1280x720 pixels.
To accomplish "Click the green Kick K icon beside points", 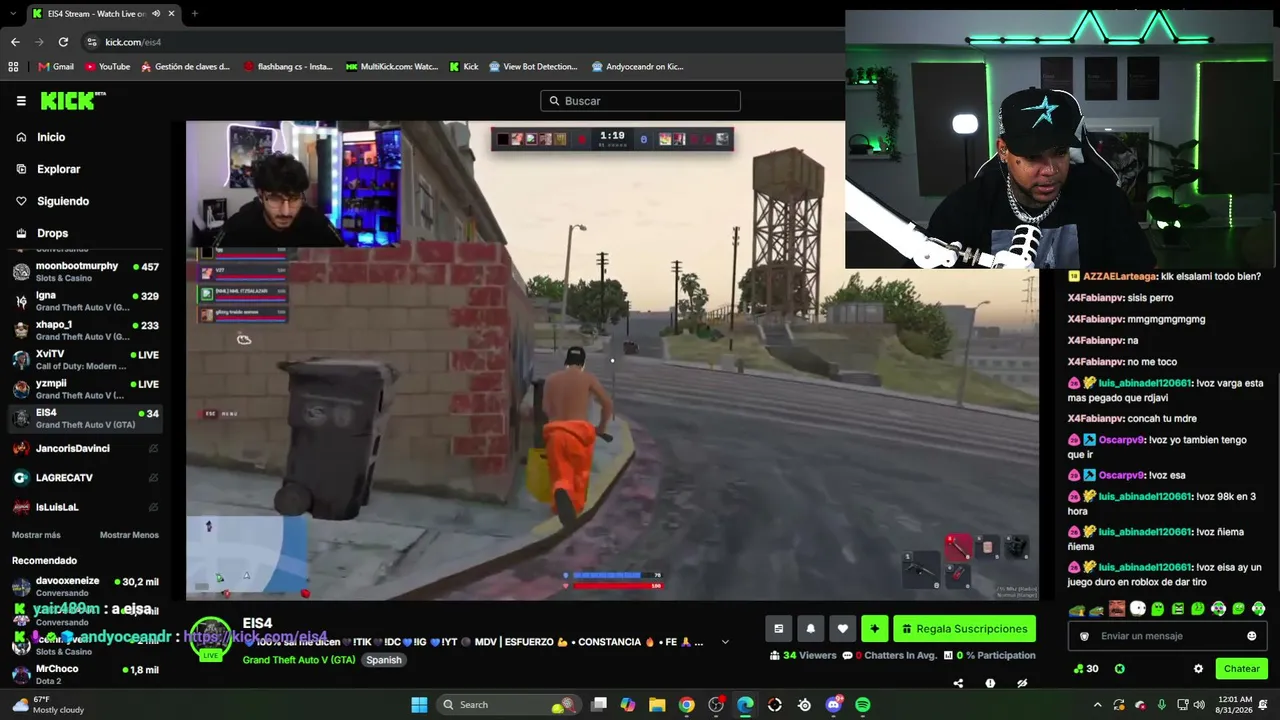I will [x=1120, y=669].
